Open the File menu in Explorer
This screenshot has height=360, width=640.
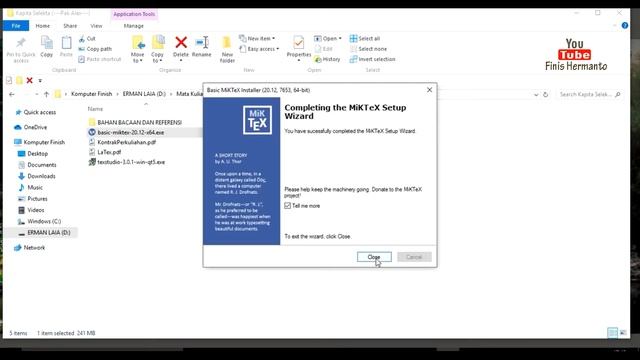tap(16, 26)
